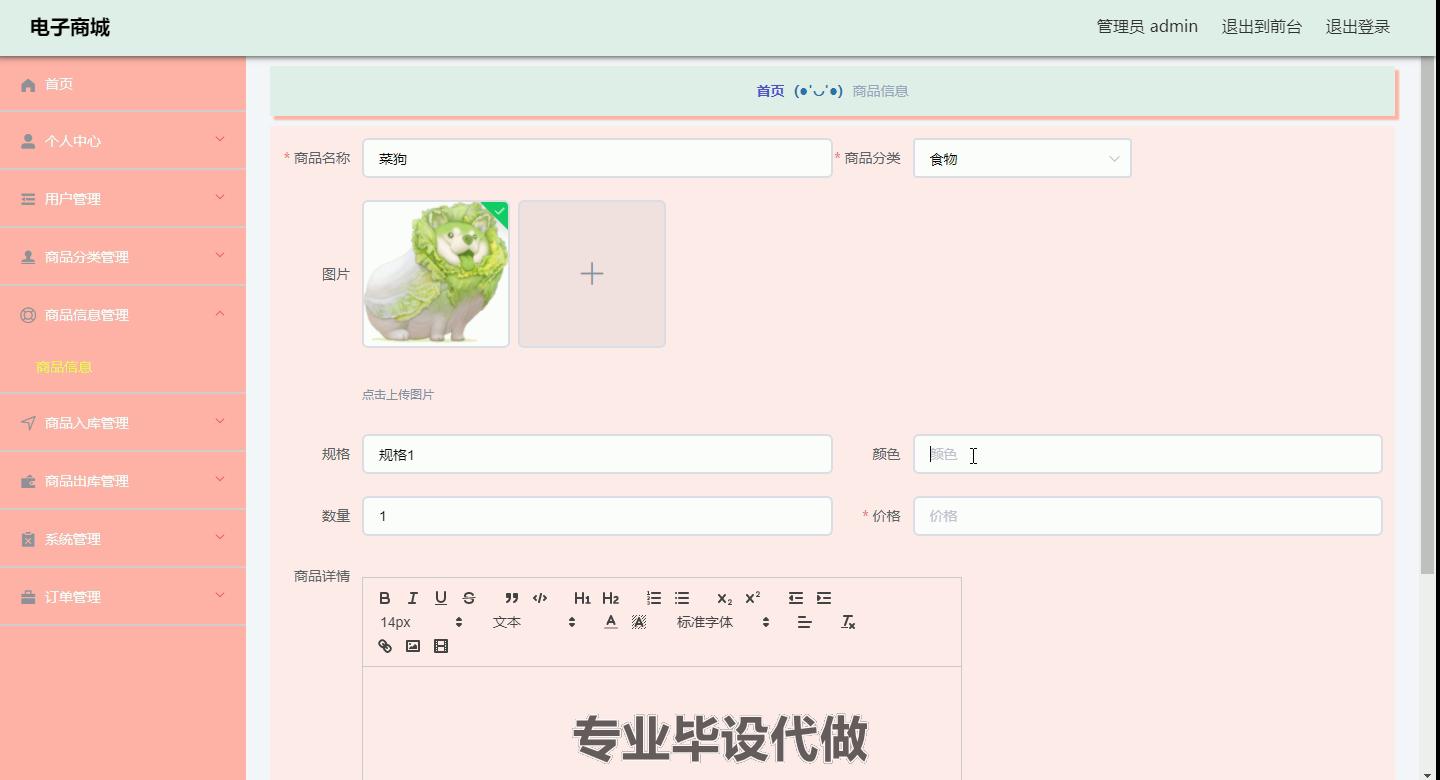
Task: Open the 标准字体 font family dropdown
Action: pyautogui.click(x=723, y=622)
